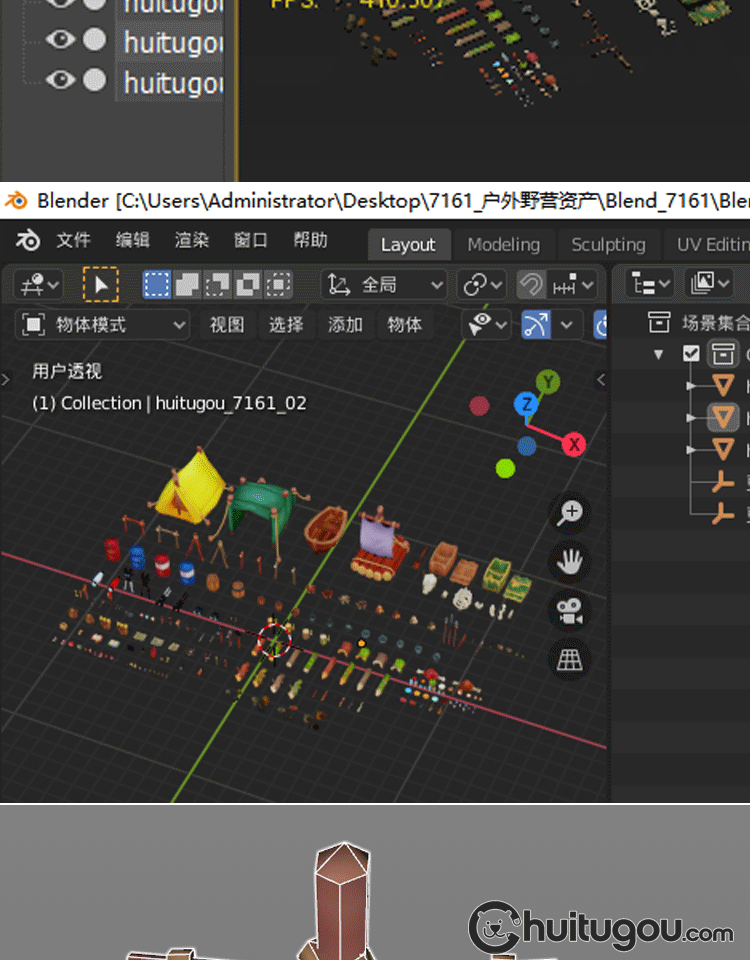The image size is (750, 960).
Task: Click the new selection mode square icon
Action: 156,285
